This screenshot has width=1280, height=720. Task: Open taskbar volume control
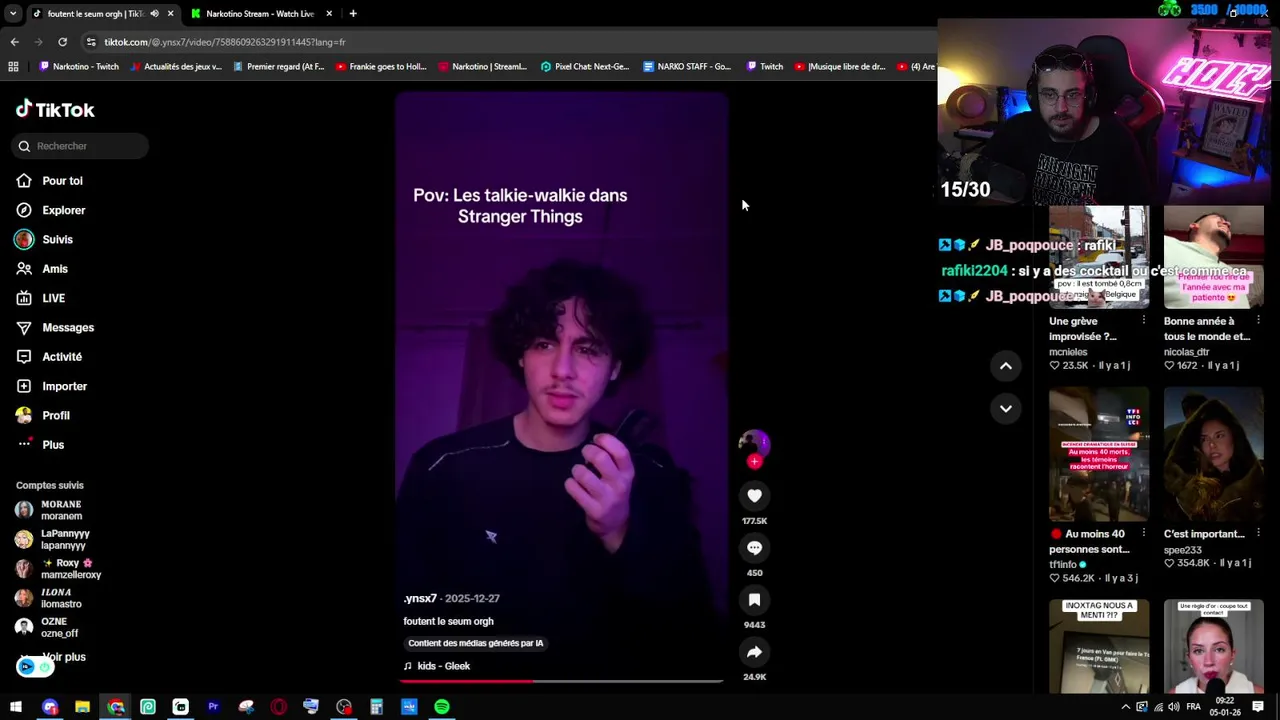(1175, 707)
